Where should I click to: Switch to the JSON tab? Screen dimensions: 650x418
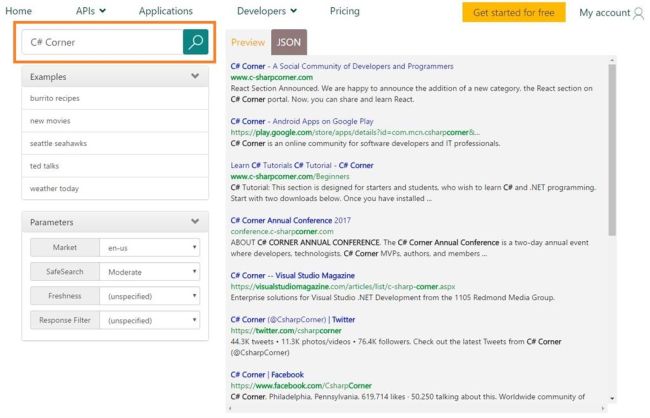pyautogui.click(x=289, y=43)
